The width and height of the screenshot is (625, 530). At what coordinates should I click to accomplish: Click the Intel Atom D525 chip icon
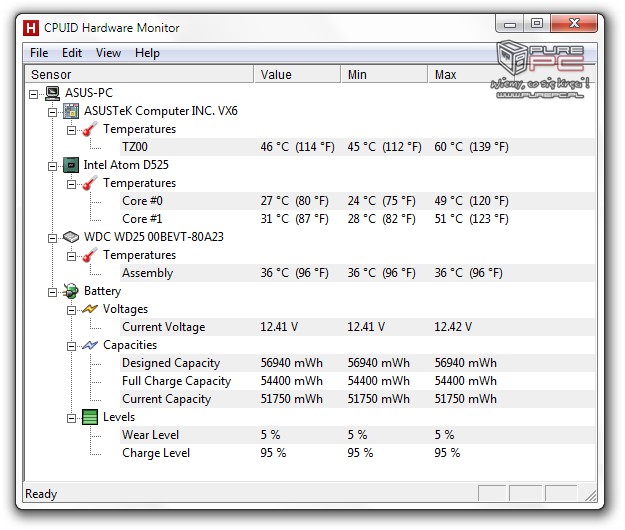[71, 165]
